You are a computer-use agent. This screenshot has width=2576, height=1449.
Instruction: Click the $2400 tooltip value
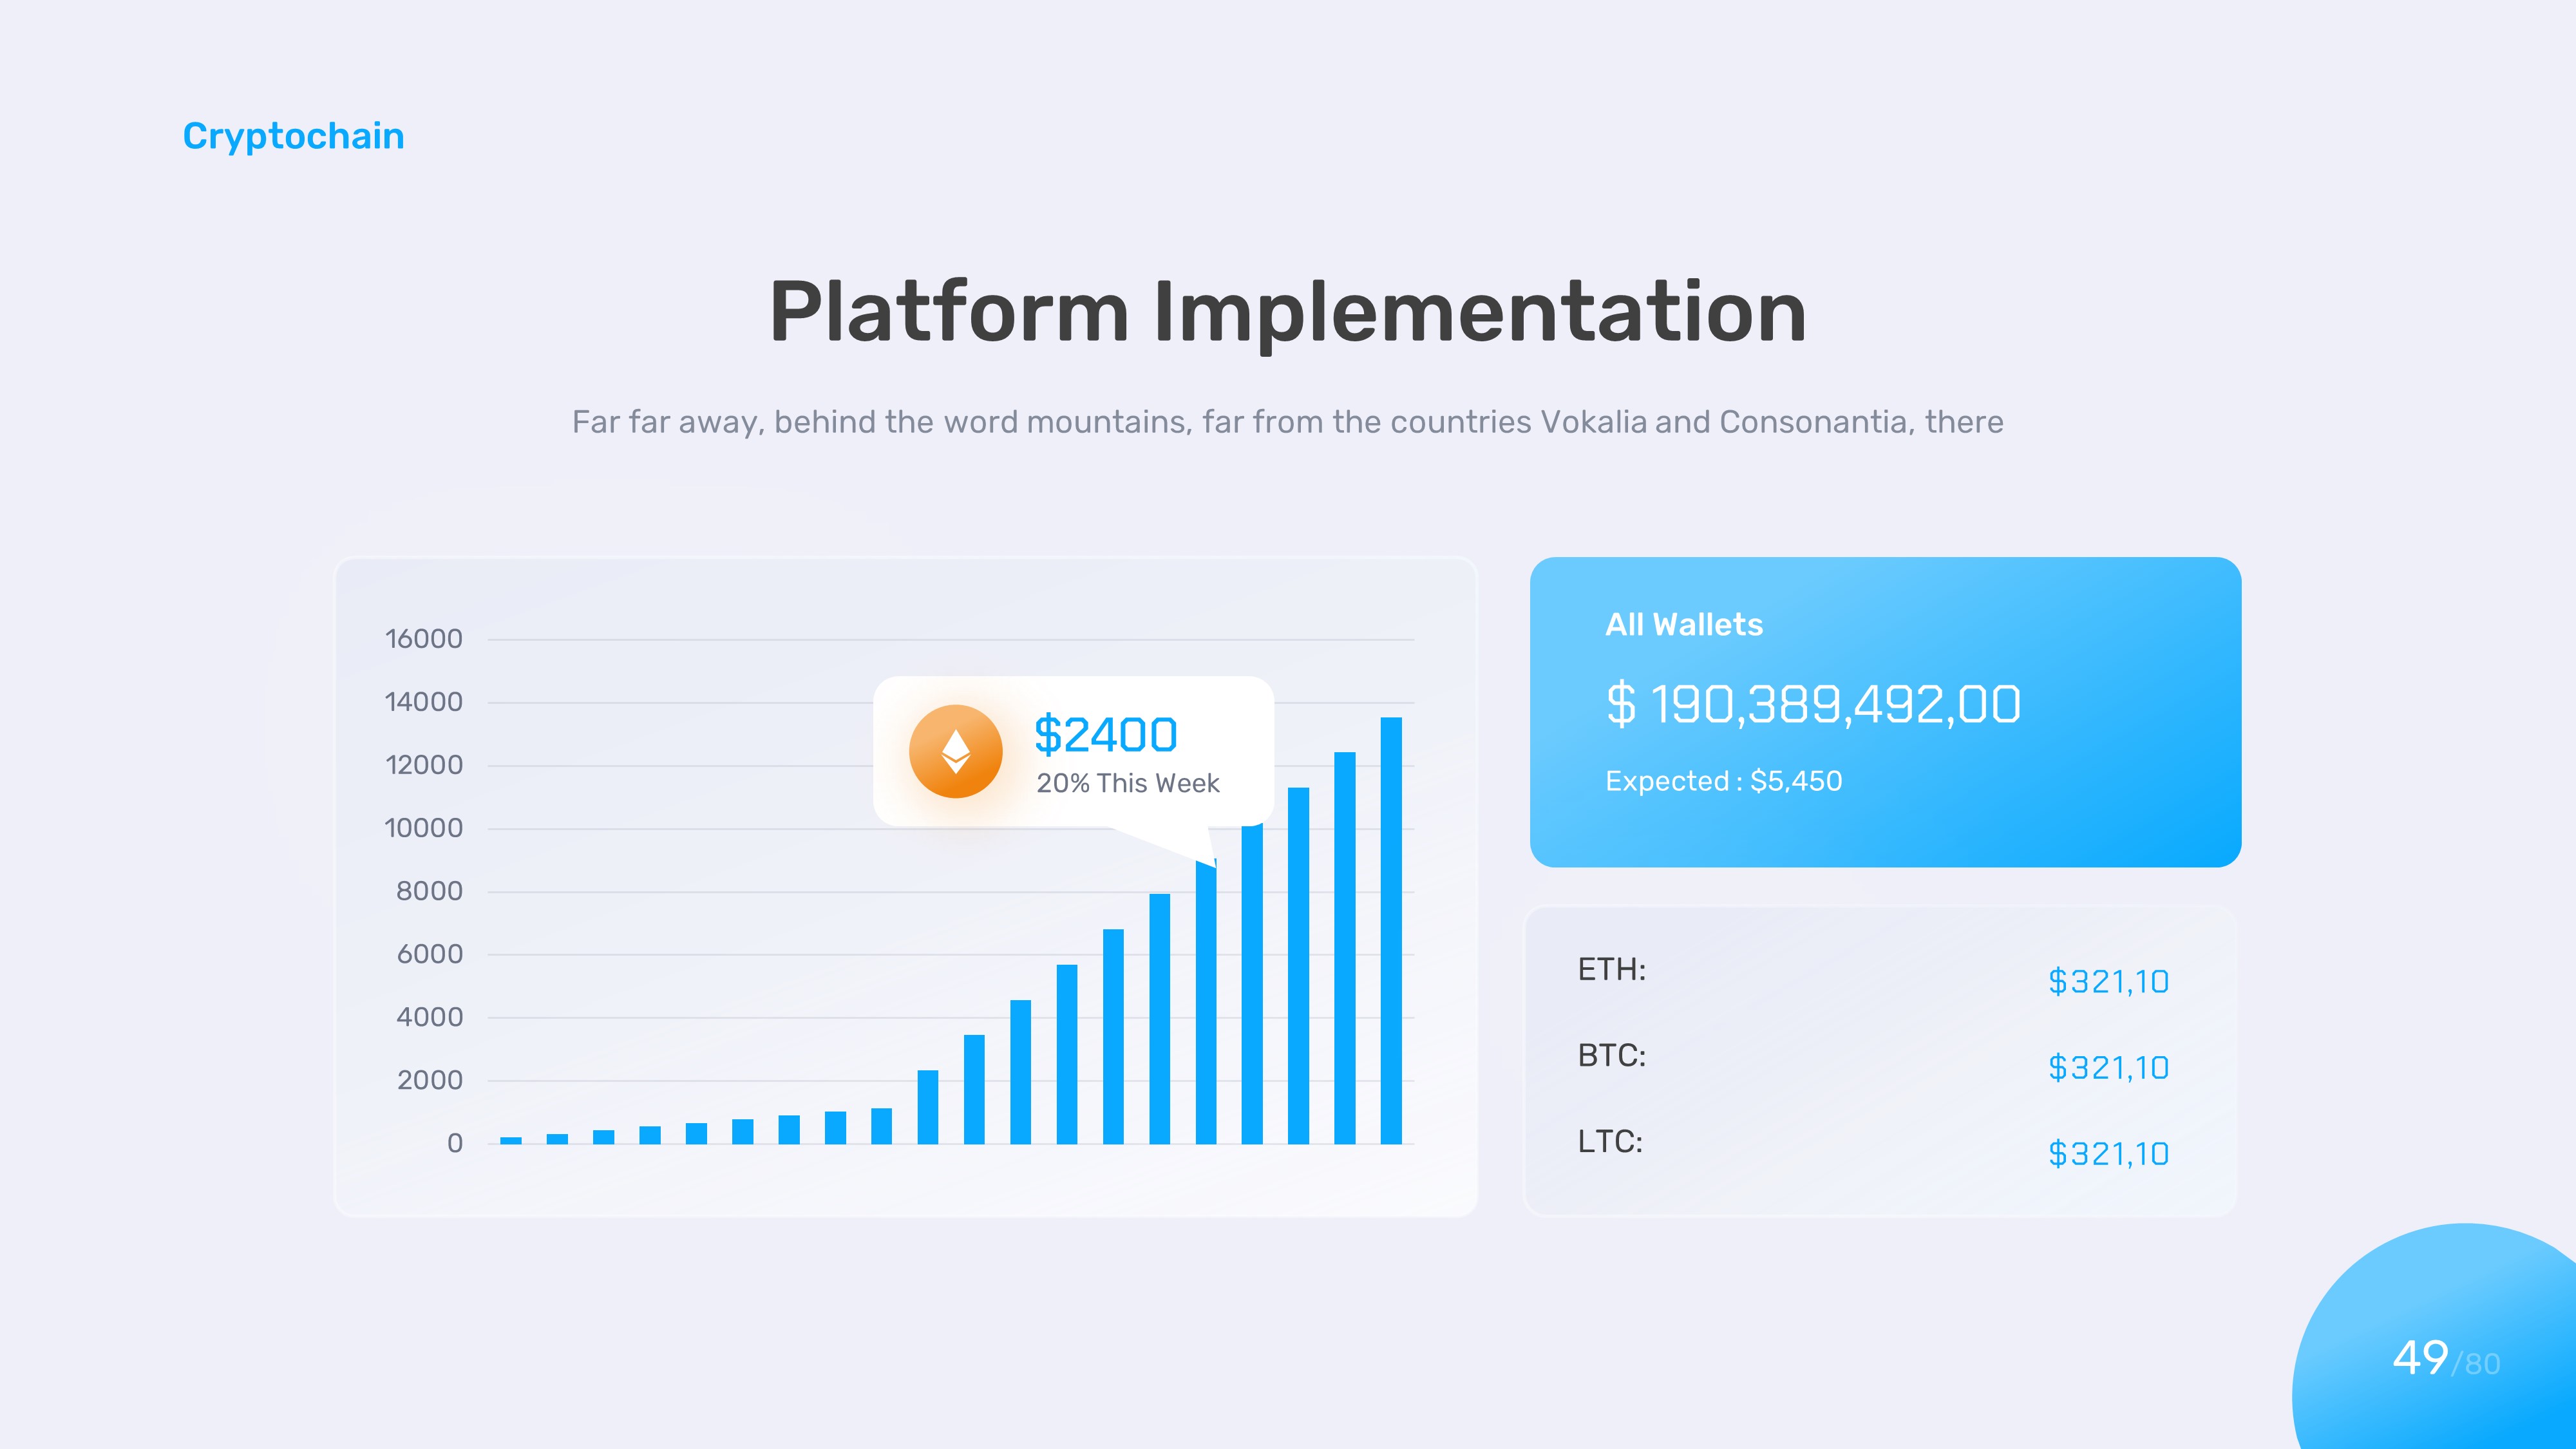tap(1105, 735)
